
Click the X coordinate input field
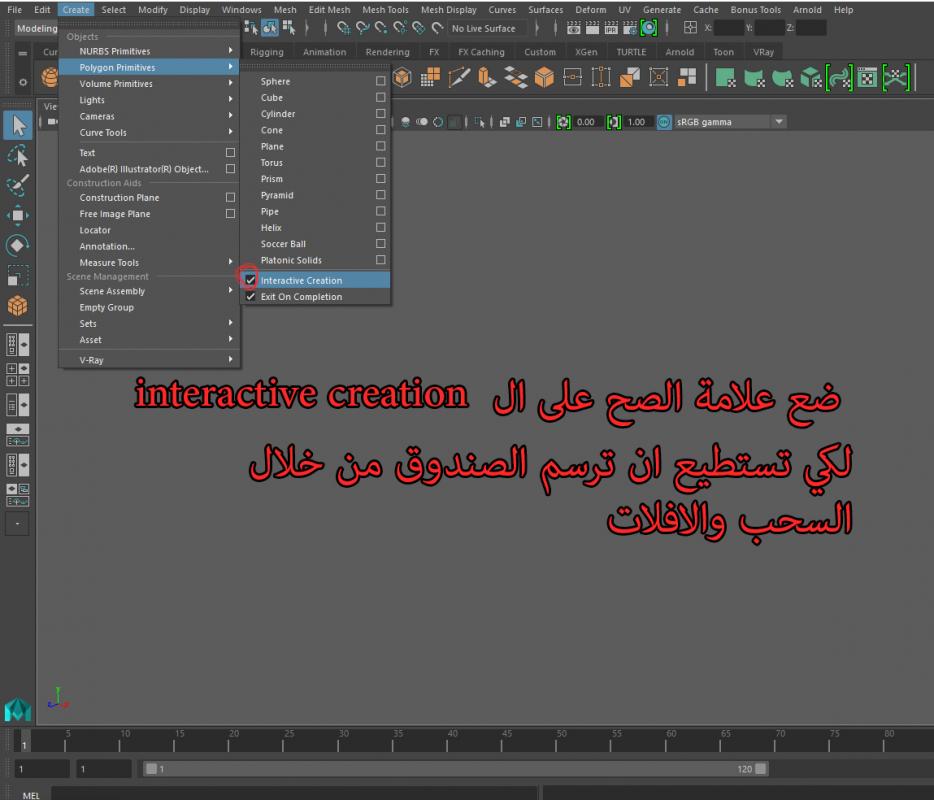point(728,27)
